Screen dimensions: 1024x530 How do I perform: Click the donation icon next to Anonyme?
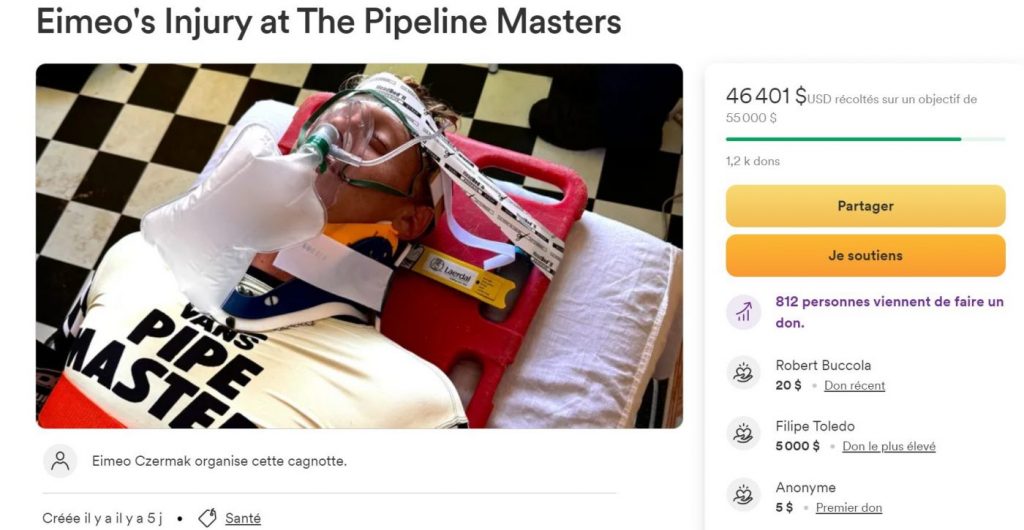[x=743, y=495]
